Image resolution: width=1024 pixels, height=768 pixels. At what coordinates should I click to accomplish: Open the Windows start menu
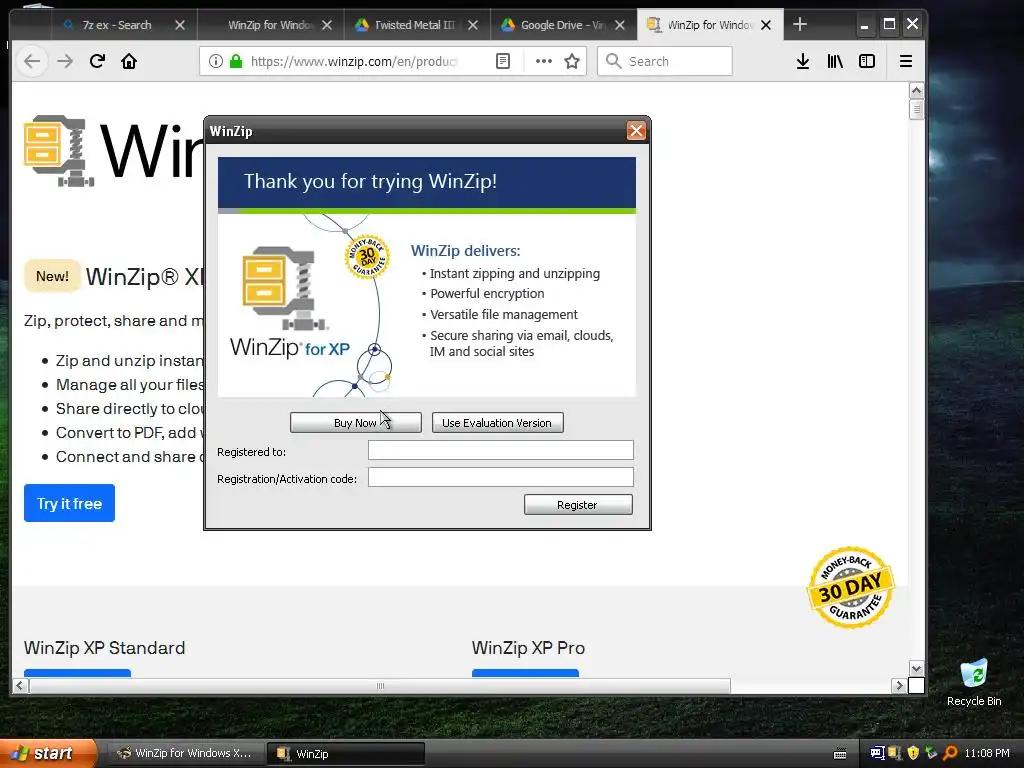(x=48, y=753)
